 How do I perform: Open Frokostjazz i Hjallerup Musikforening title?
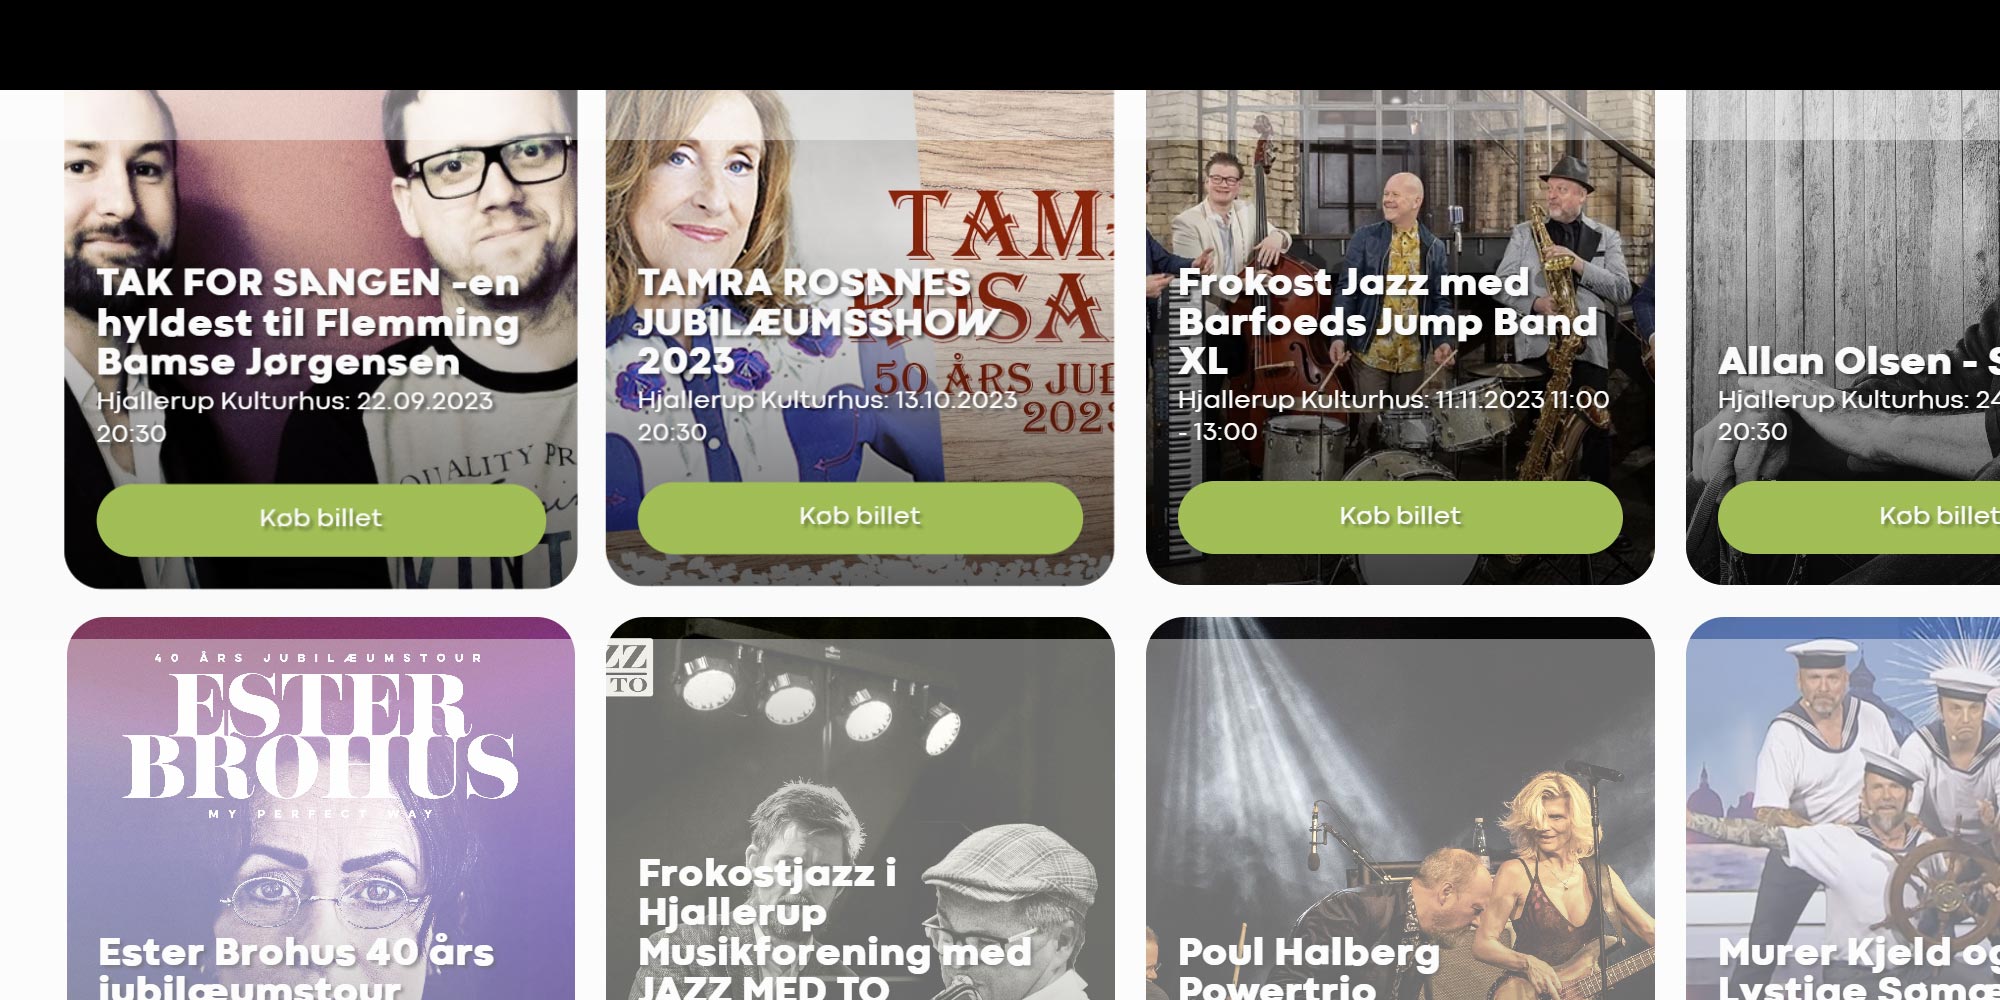(835, 928)
